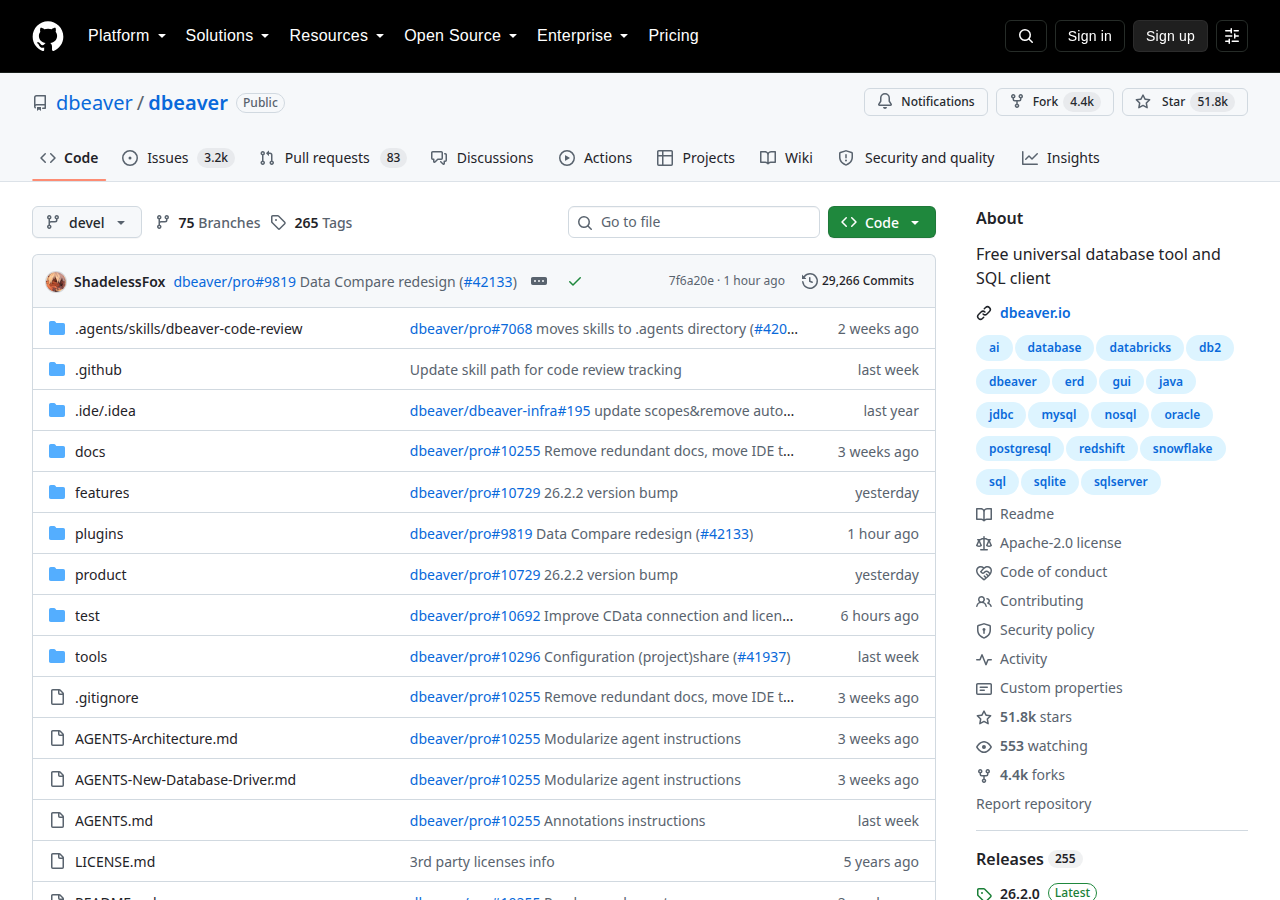The image size is (1280, 900).
Task: Expand the Enterprise menu
Action: (x=583, y=36)
